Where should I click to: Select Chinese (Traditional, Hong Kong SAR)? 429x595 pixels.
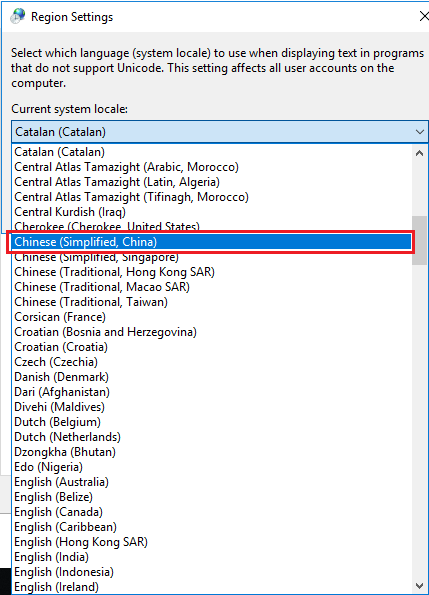coord(212,272)
